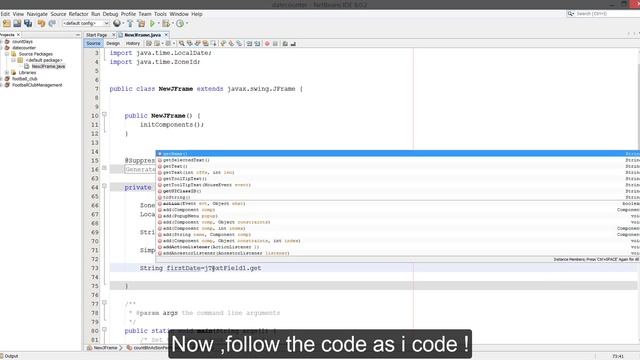Select the football_club project
Viewport: 640px width, 360px height.
(x=25, y=79)
